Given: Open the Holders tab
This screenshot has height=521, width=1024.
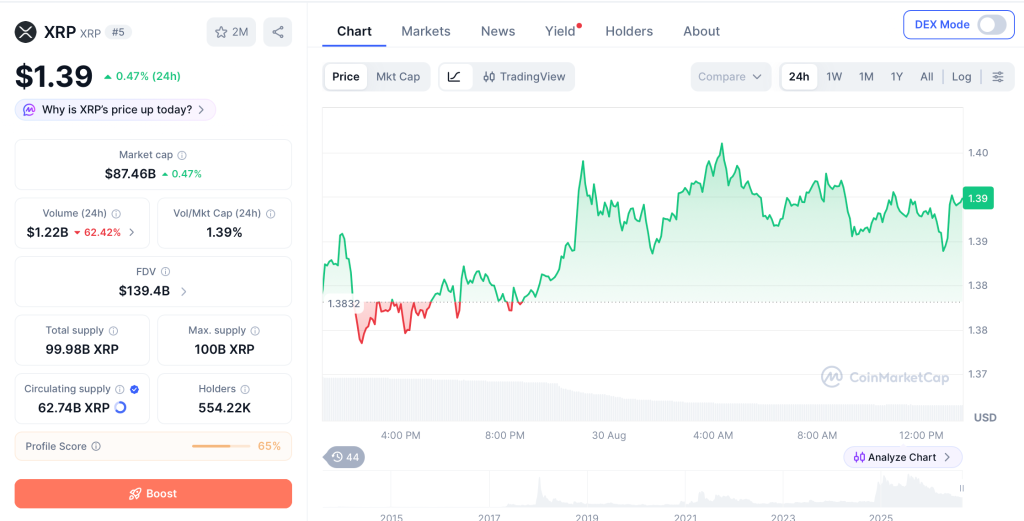Looking at the screenshot, I should click(x=629, y=31).
